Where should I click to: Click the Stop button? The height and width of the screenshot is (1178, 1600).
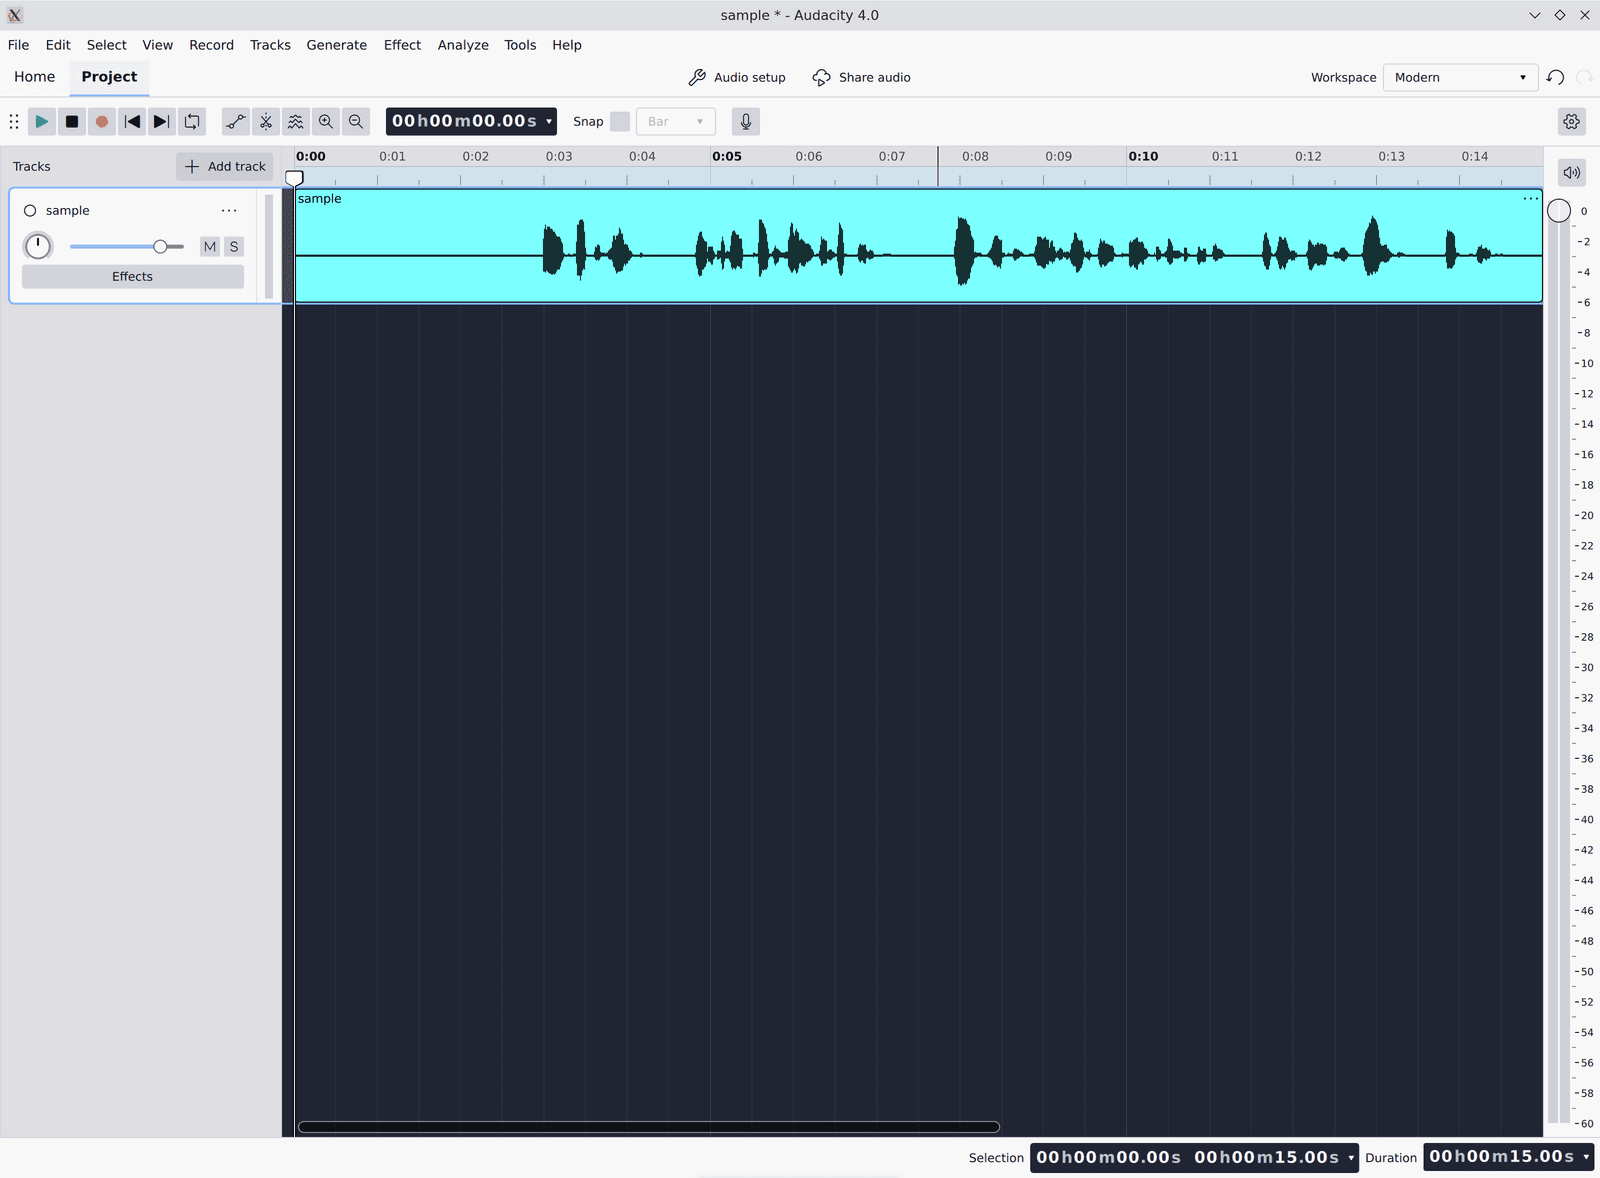point(72,122)
